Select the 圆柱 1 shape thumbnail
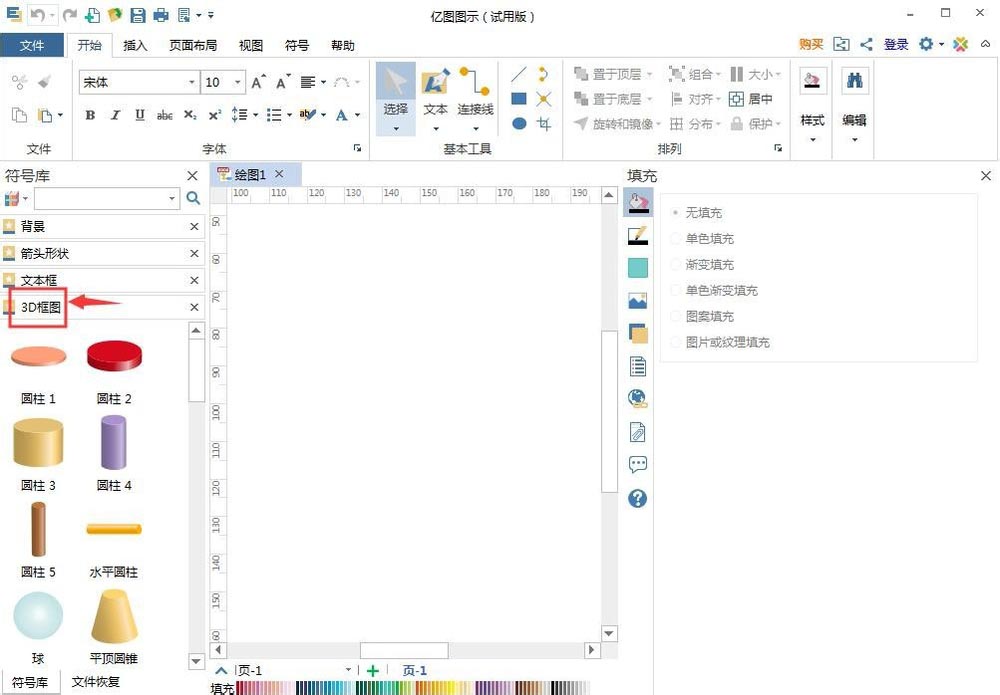 pyautogui.click(x=38, y=355)
